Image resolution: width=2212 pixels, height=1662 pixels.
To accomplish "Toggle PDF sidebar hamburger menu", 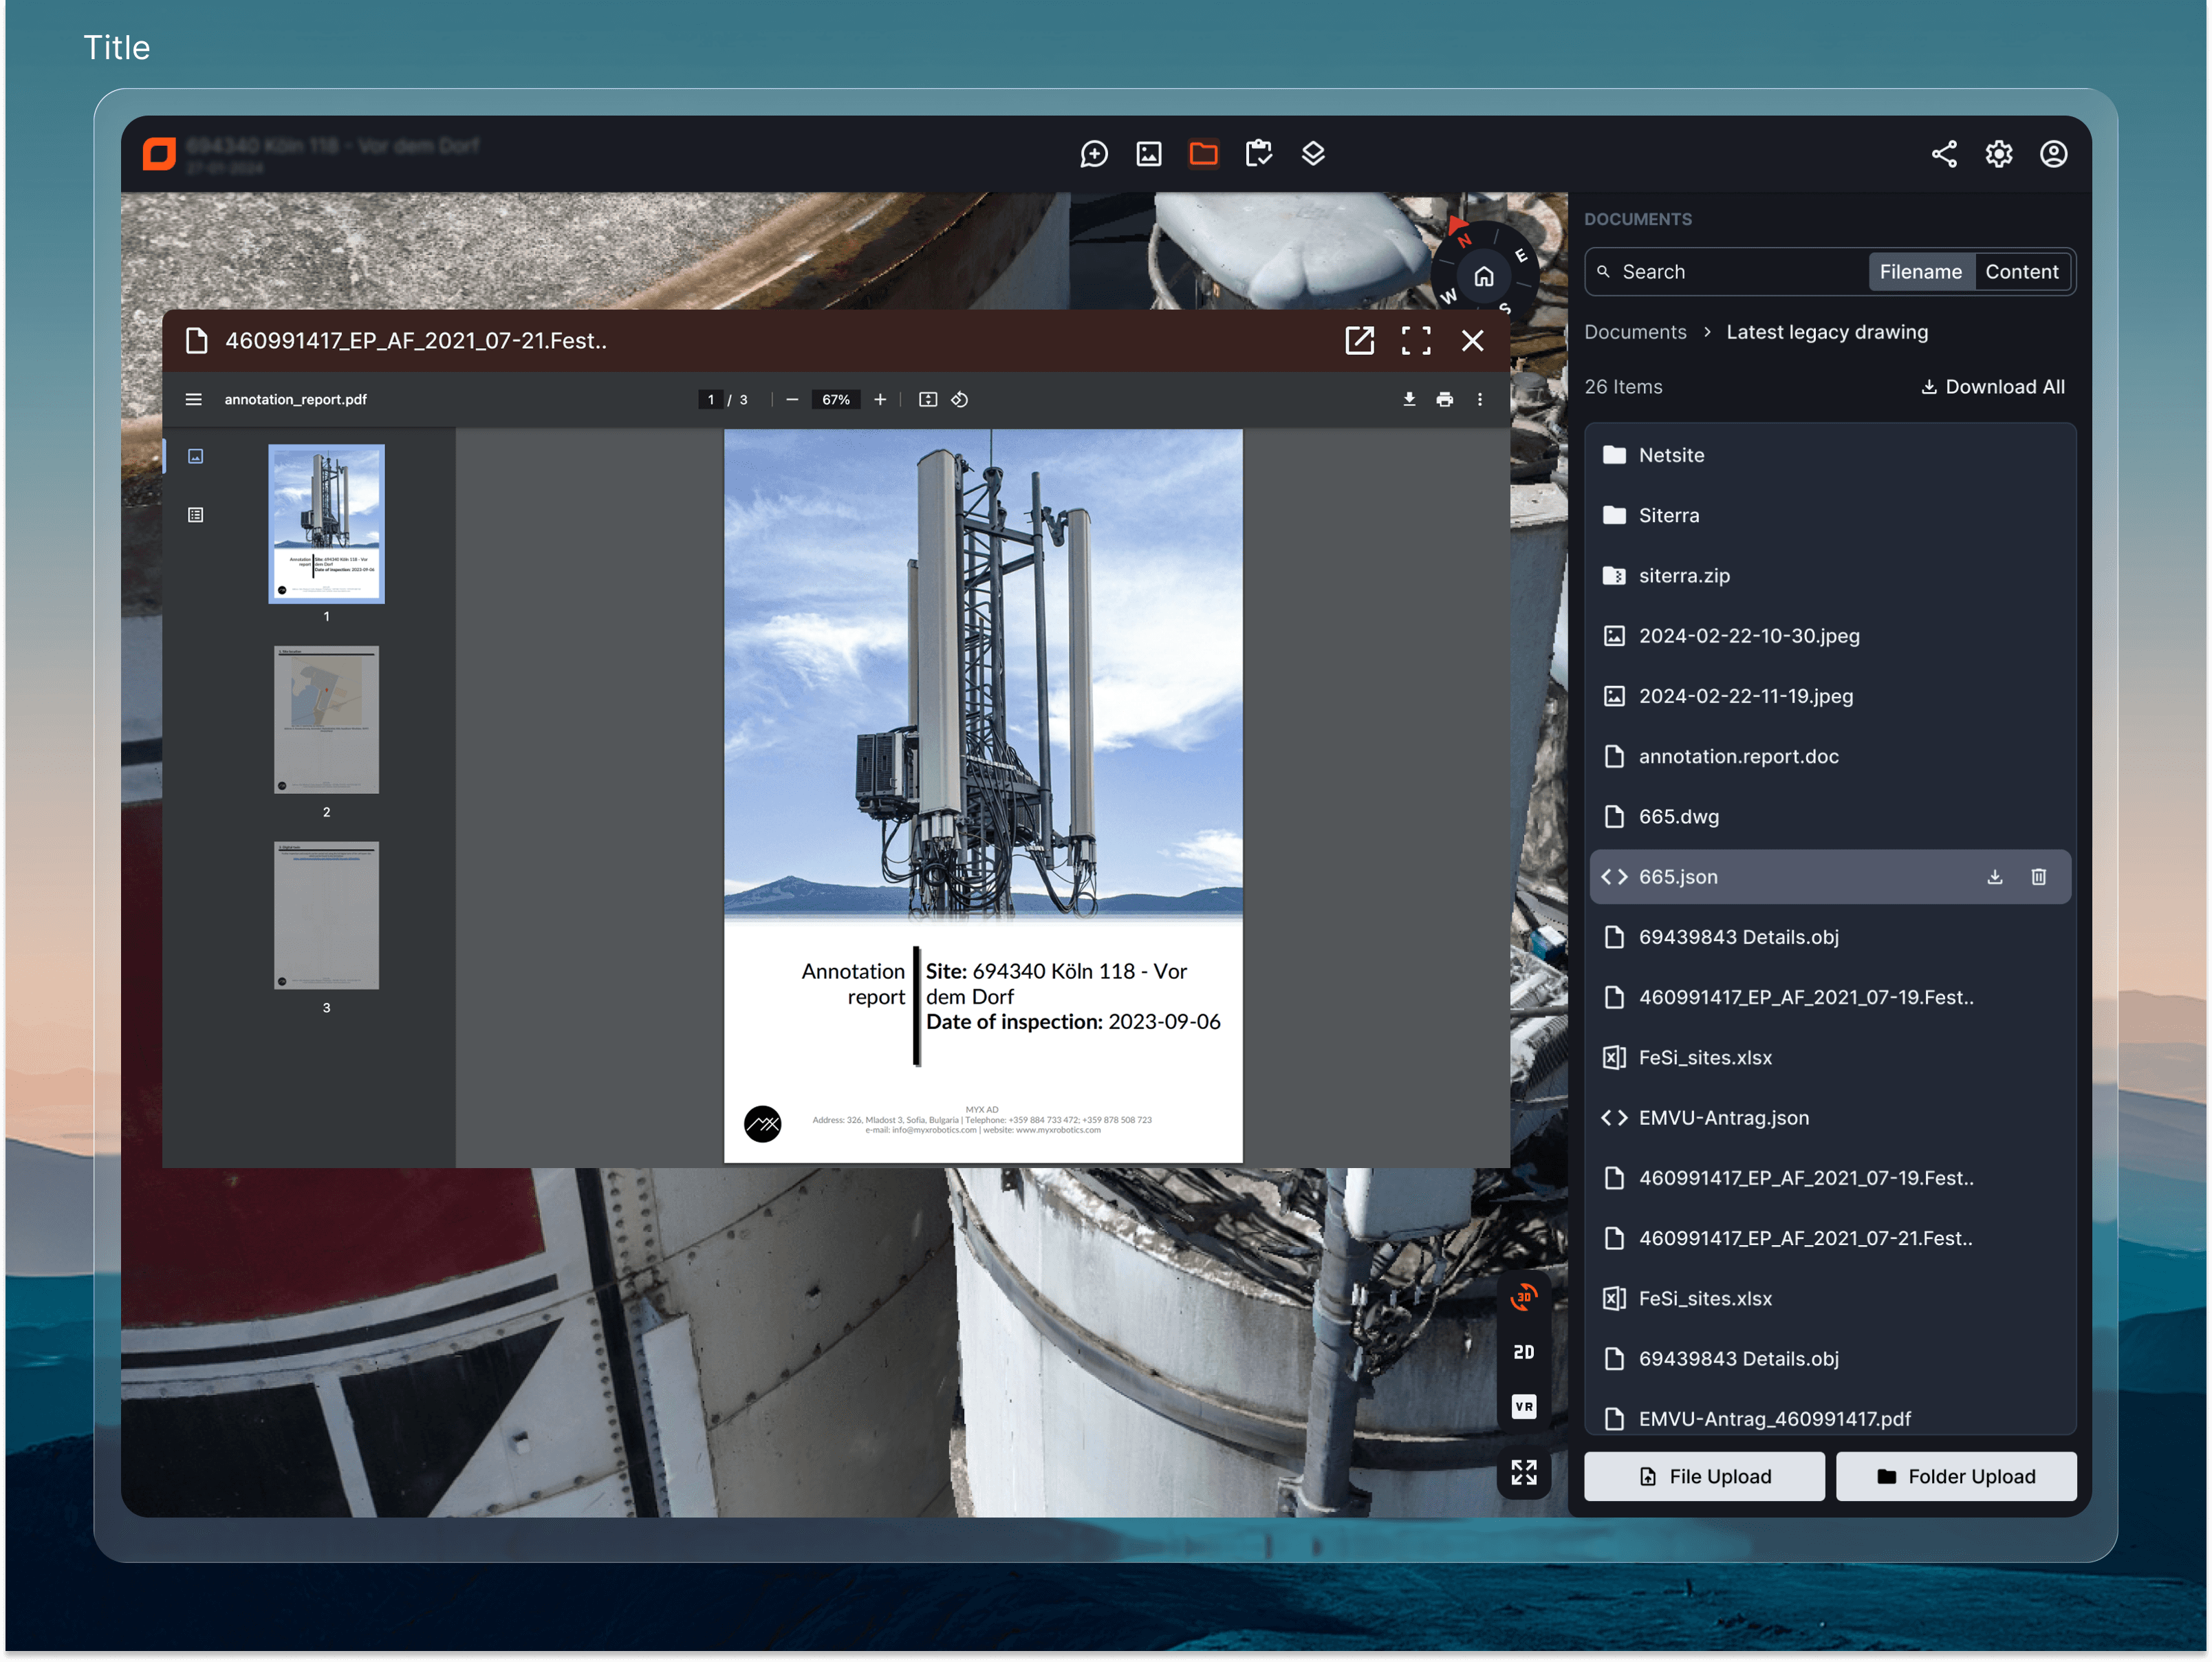I will (x=194, y=399).
